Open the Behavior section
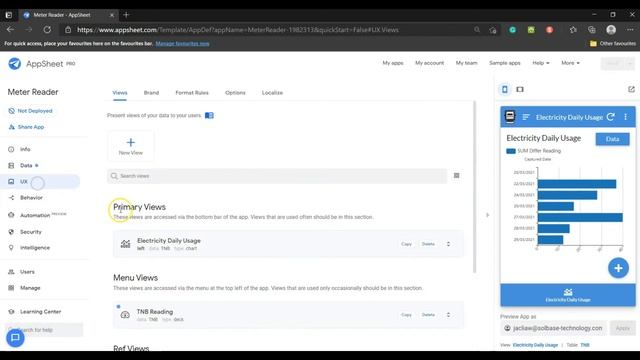The height and width of the screenshot is (360, 640). (31, 198)
